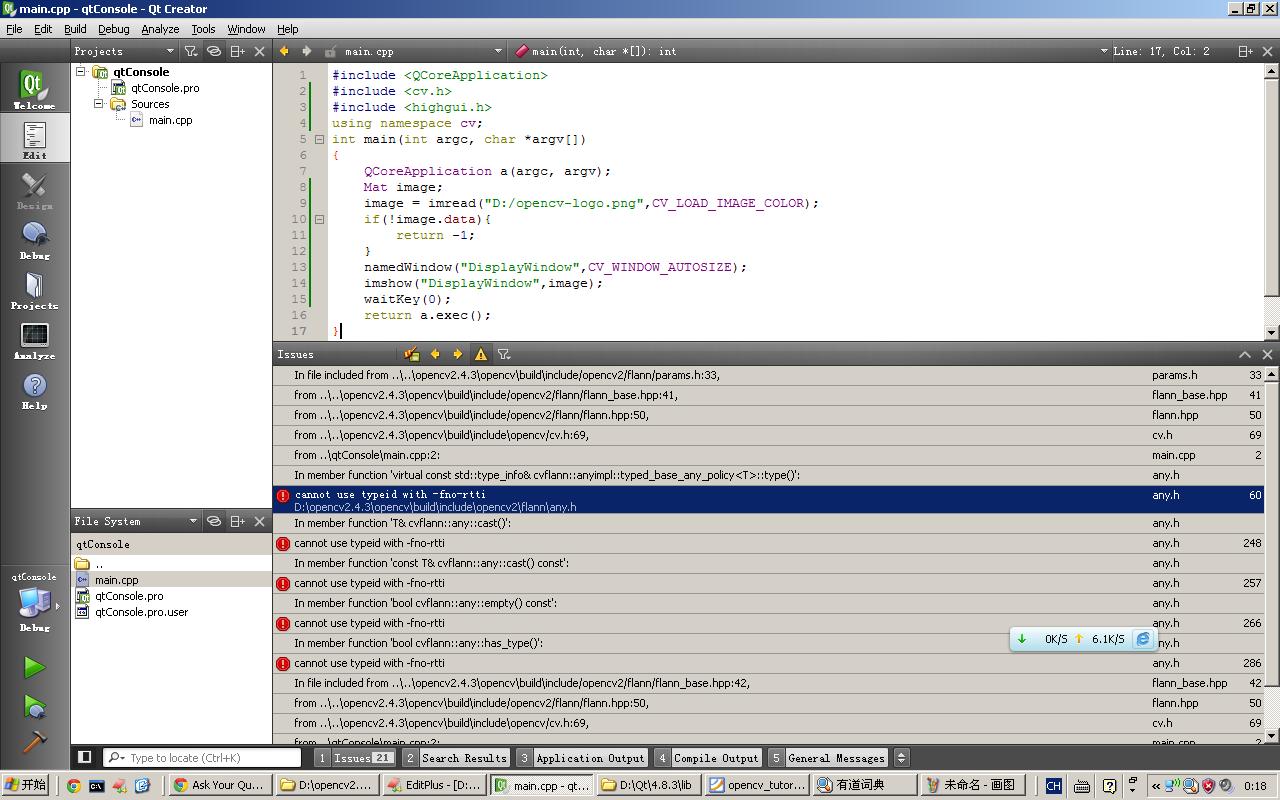Toggle the left sidebar visibility
1280x800 pixels.
coord(85,758)
